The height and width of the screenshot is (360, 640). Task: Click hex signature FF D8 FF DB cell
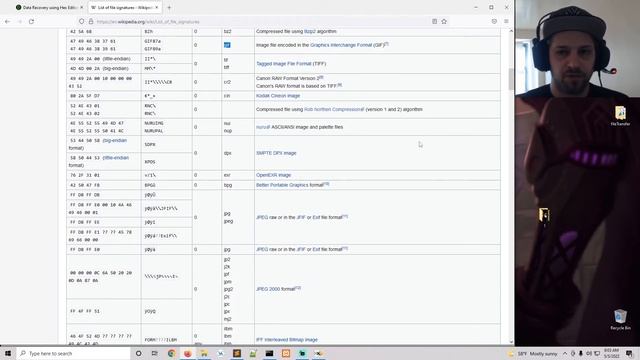click(x=104, y=195)
